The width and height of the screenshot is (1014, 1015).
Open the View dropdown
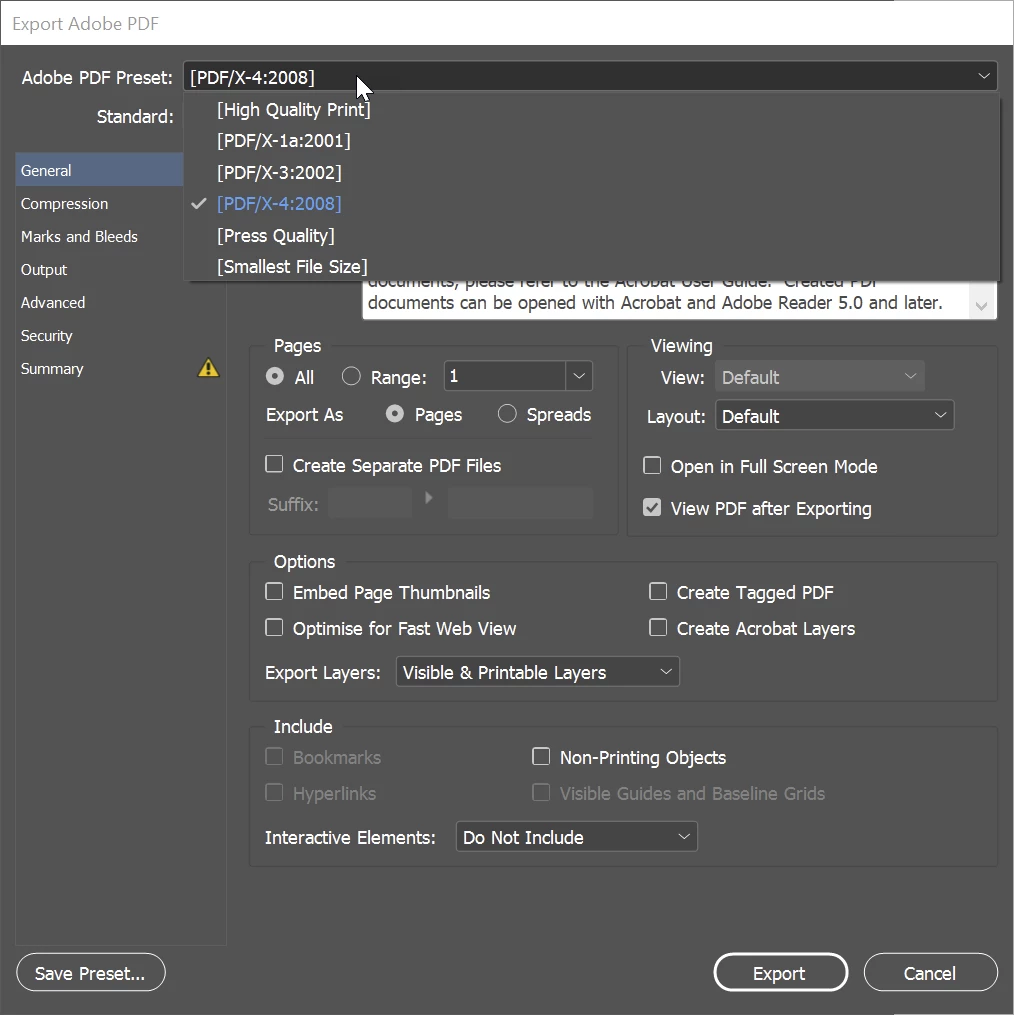(x=820, y=377)
